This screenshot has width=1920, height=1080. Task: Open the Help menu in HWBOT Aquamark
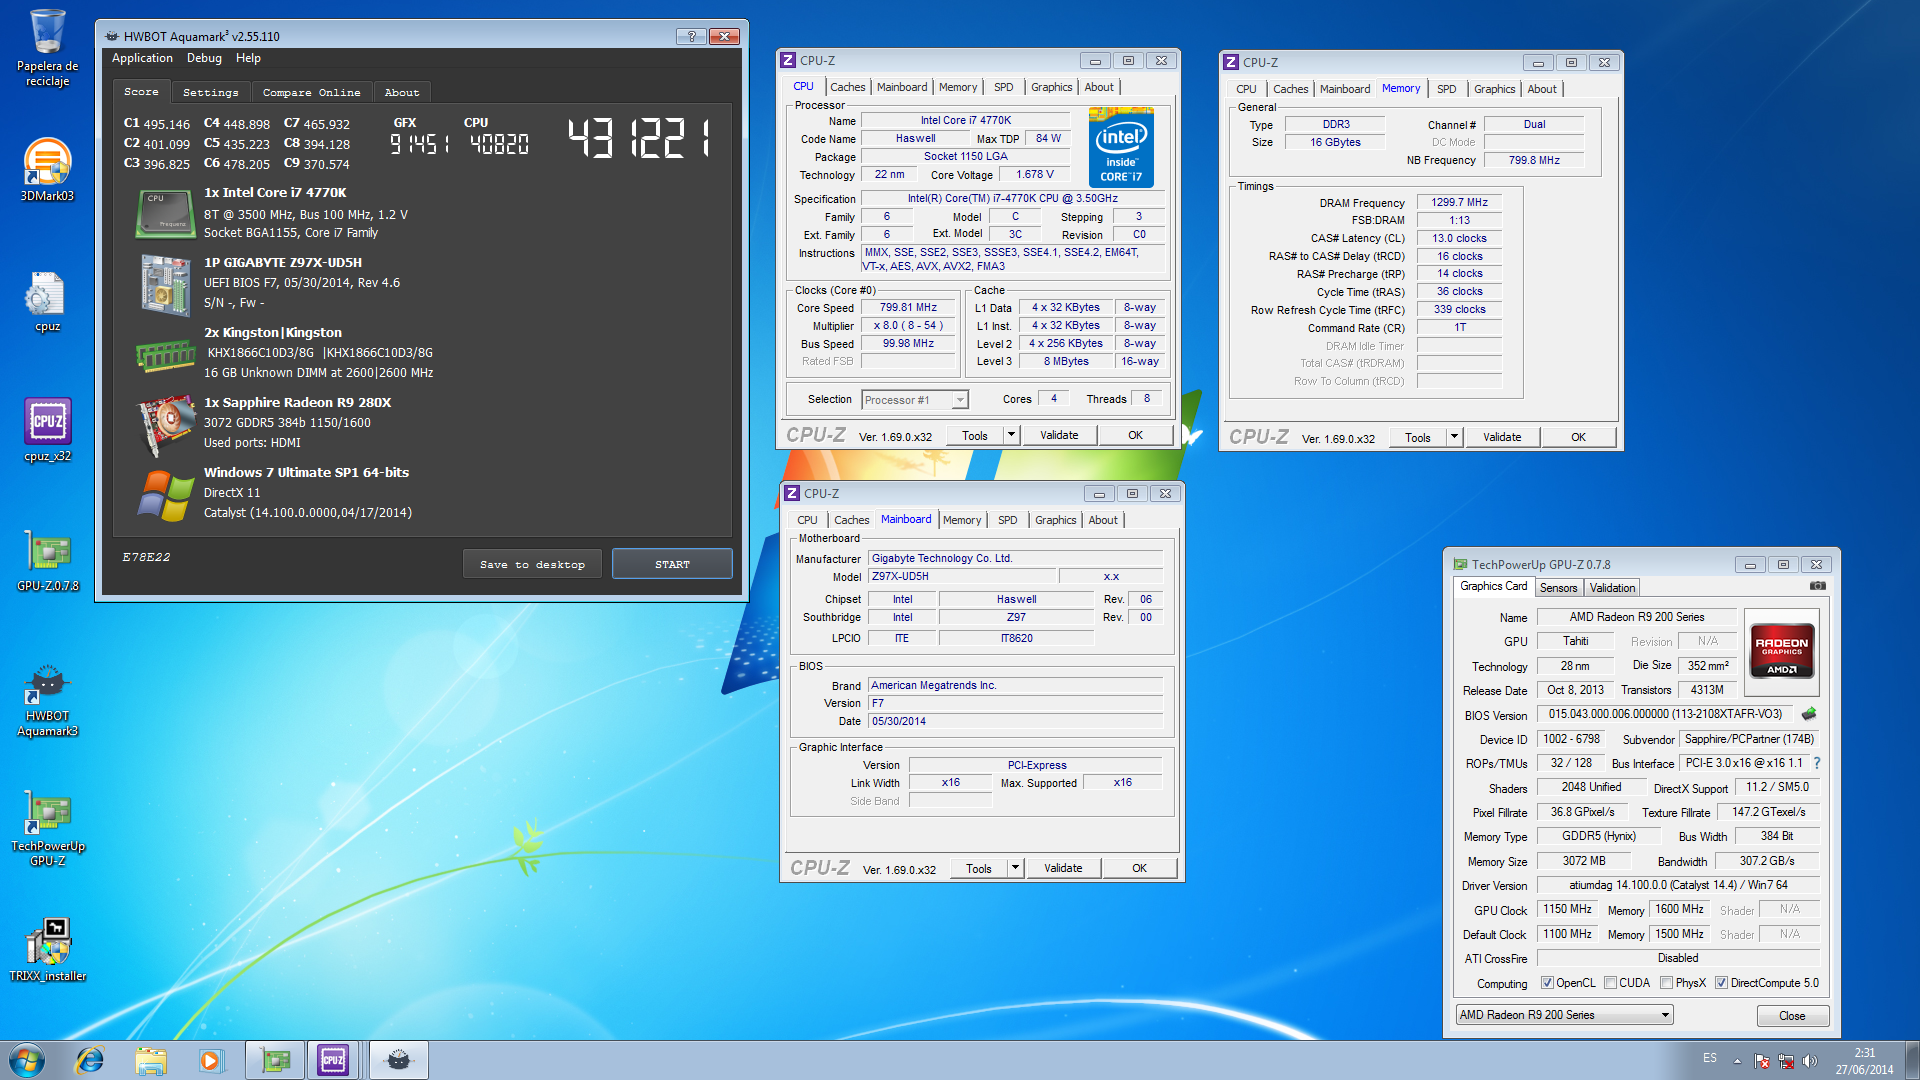tap(248, 58)
